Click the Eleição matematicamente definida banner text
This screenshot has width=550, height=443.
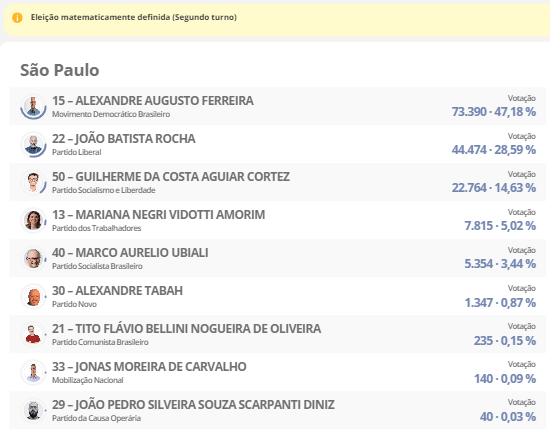click(x=134, y=17)
